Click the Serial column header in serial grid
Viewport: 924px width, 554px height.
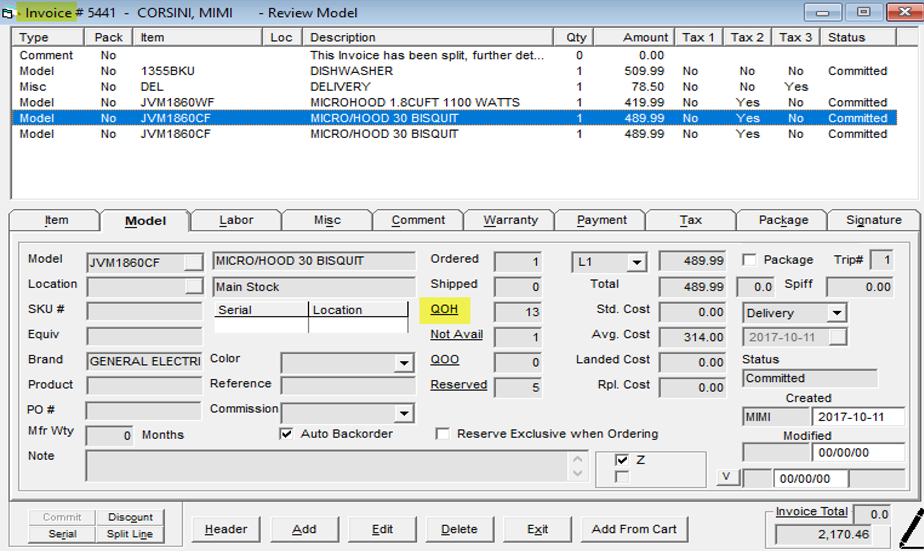click(x=261, y=310)
